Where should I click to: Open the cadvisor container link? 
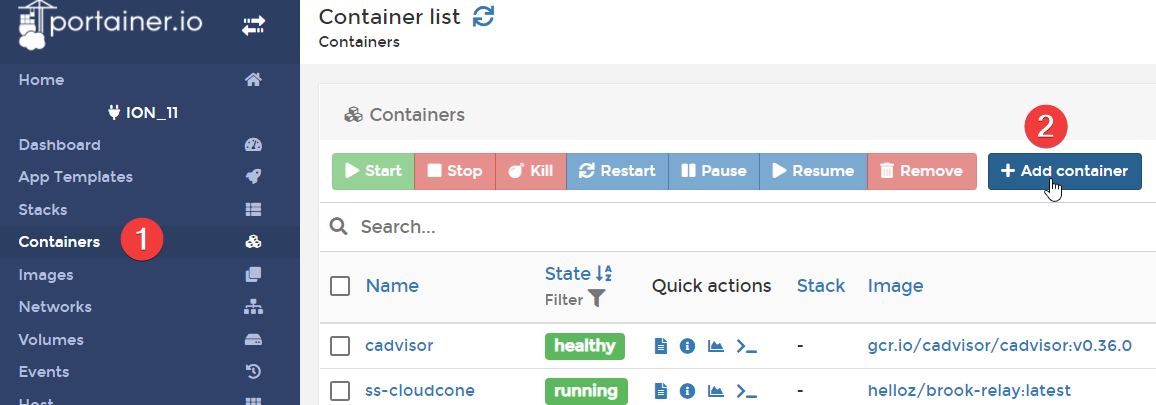[x=398, y=346]
